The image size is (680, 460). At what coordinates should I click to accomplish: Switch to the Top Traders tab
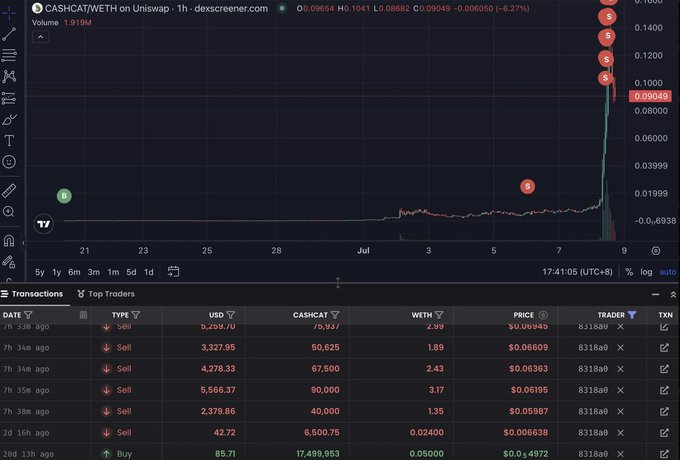(106, 294)
